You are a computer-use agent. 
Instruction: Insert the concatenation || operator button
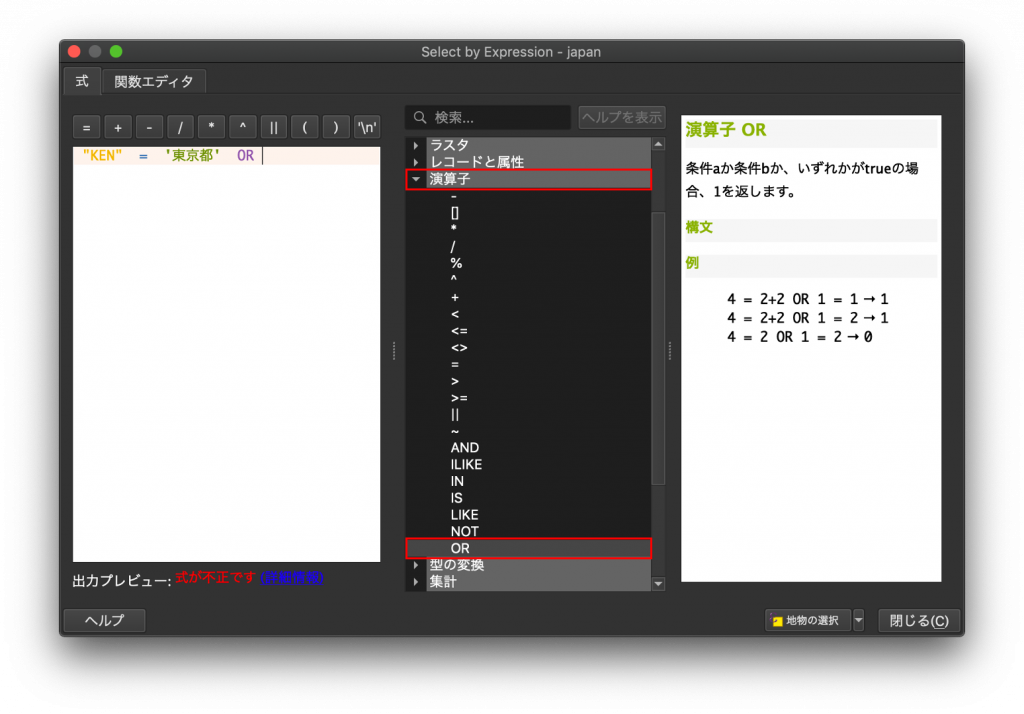point(274,127)
